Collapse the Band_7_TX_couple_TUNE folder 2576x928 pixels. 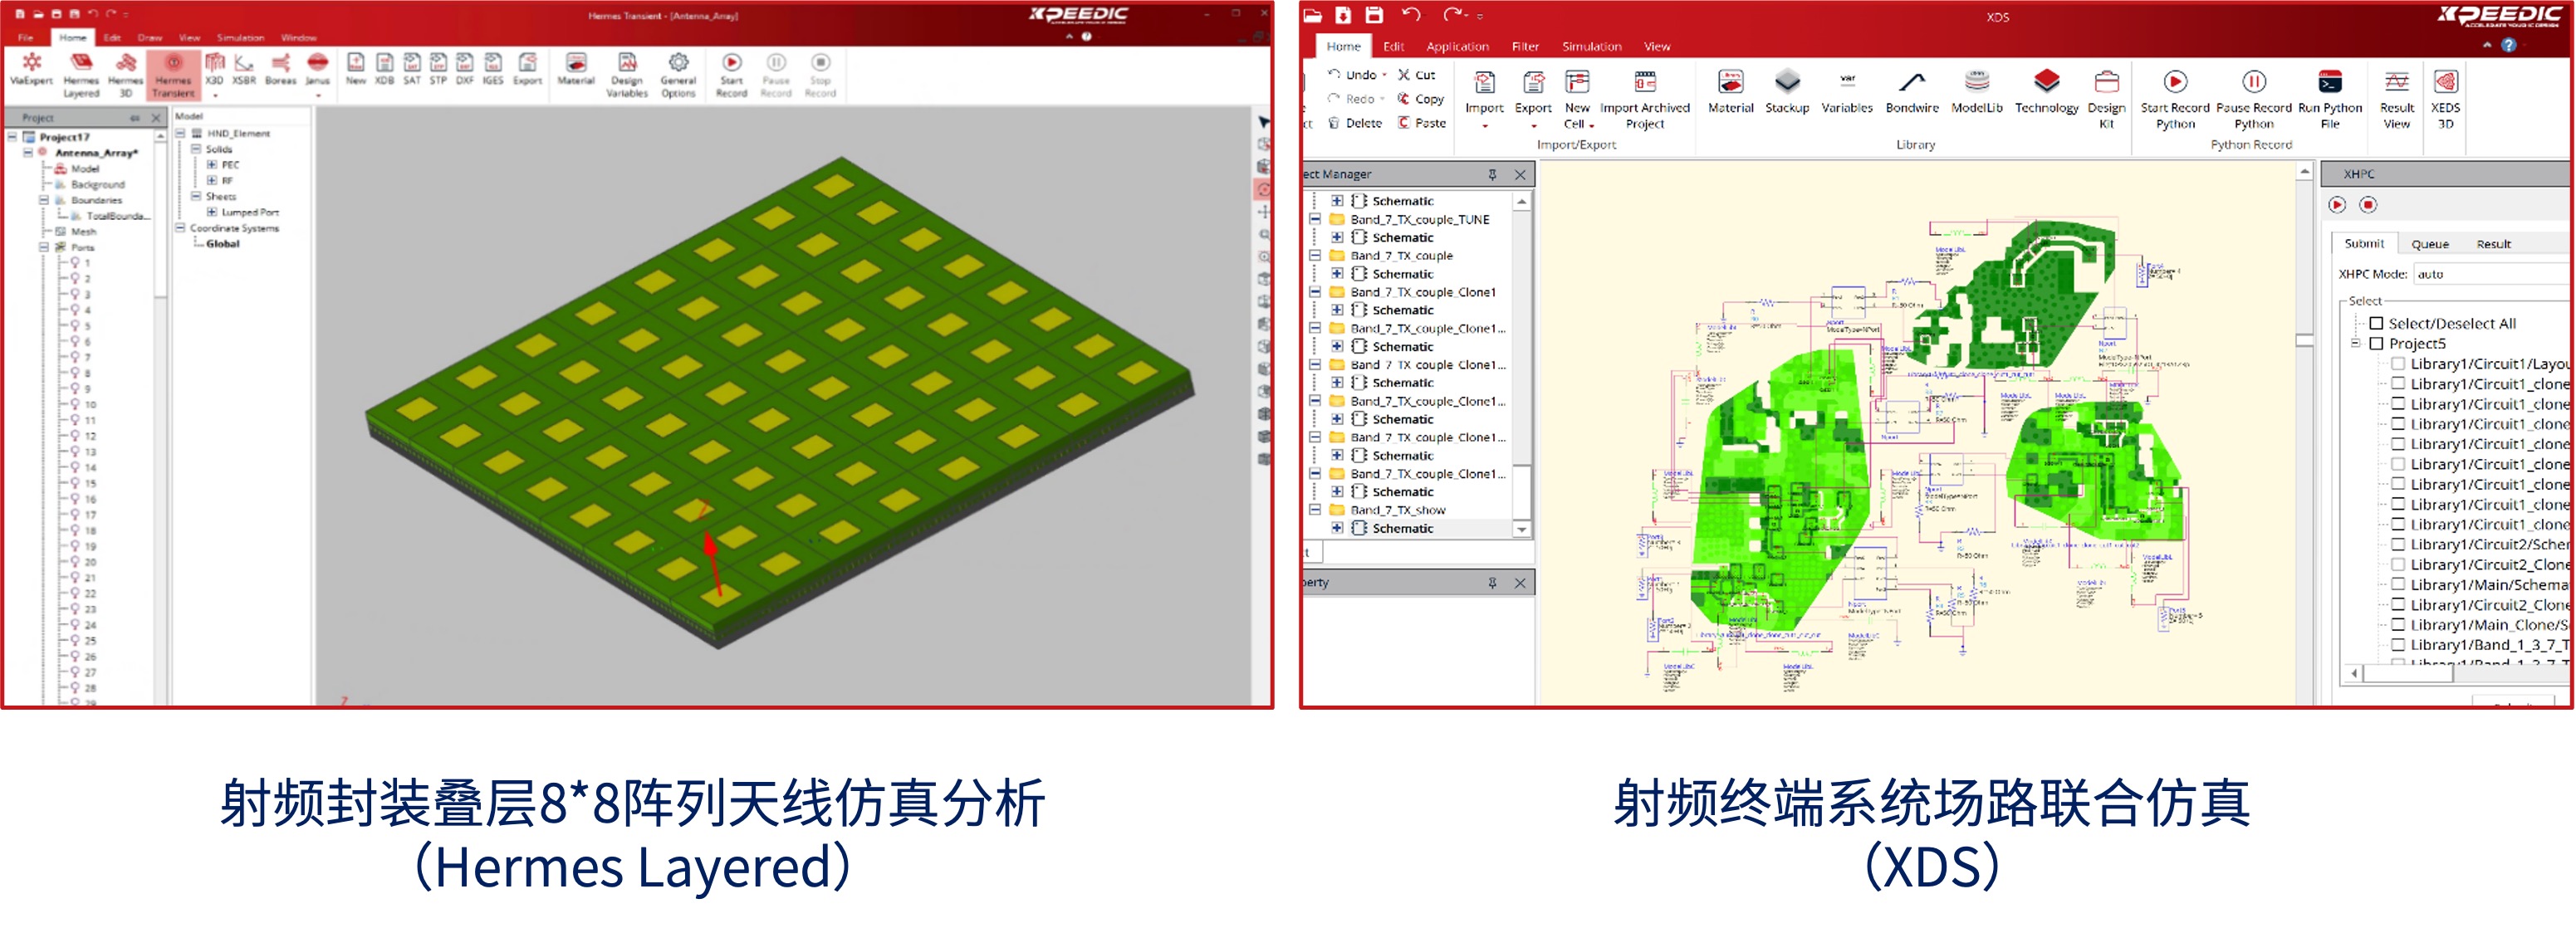coord(1315,219)
